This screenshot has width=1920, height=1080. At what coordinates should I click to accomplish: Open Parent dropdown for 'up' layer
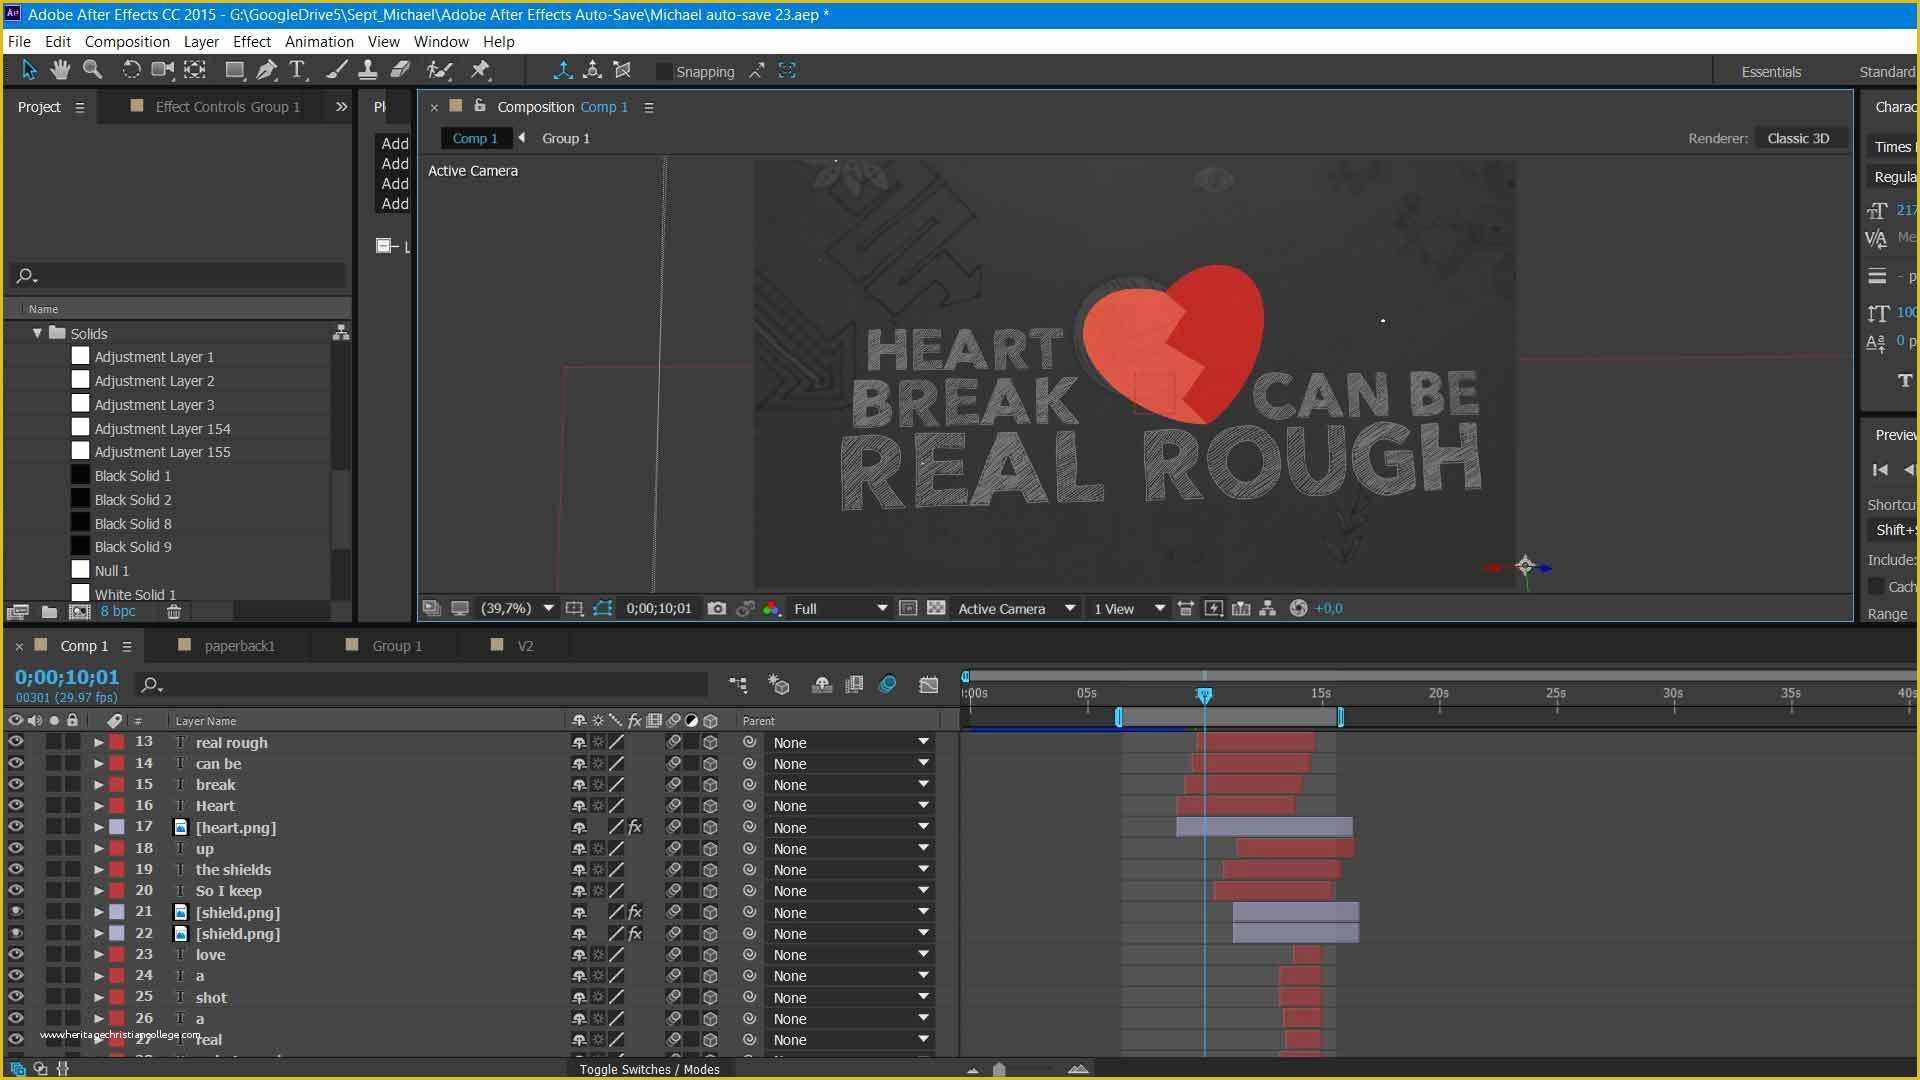coord(850,848)
